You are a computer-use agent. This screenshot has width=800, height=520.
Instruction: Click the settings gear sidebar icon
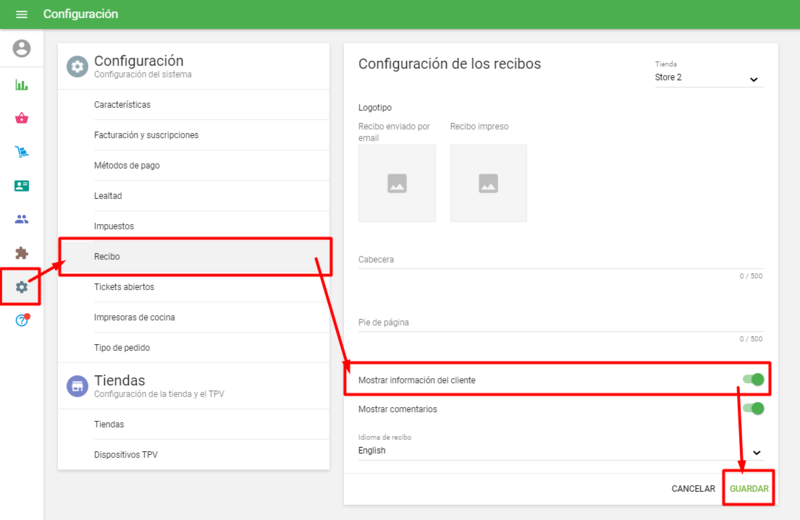[21, 287]
